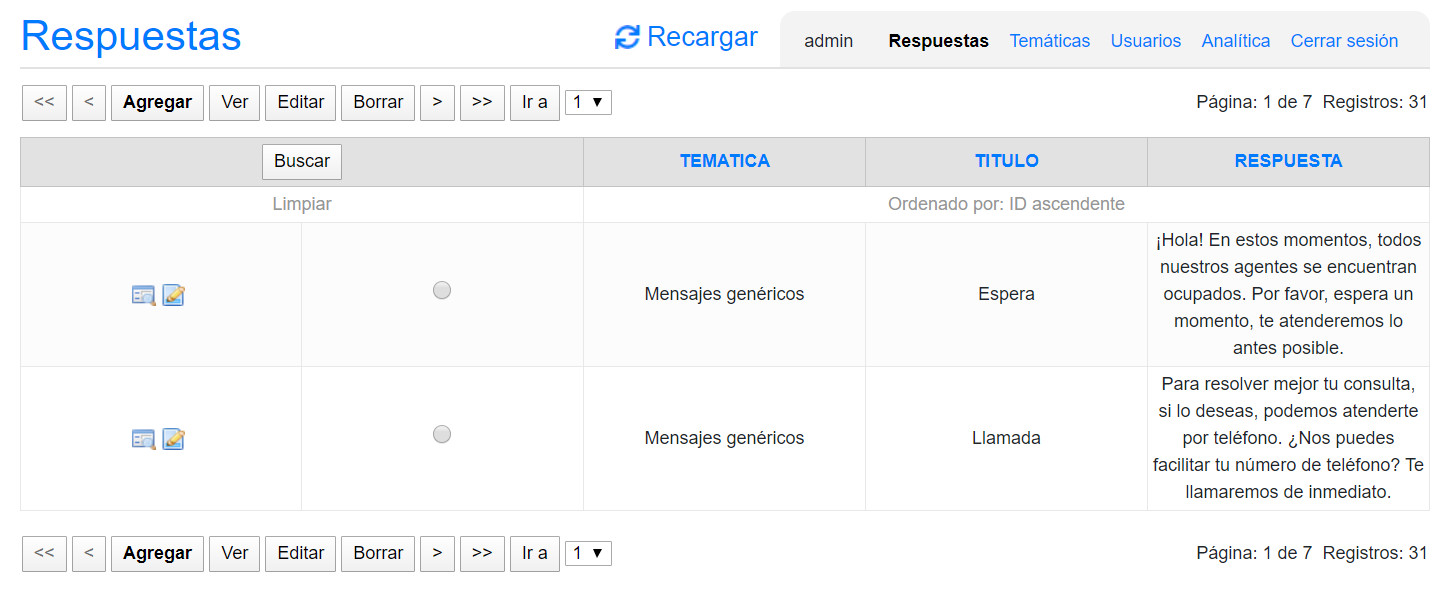Open the top page number dropdown
Viewport: 1451px width, 598px height.
tap(588, 102)
